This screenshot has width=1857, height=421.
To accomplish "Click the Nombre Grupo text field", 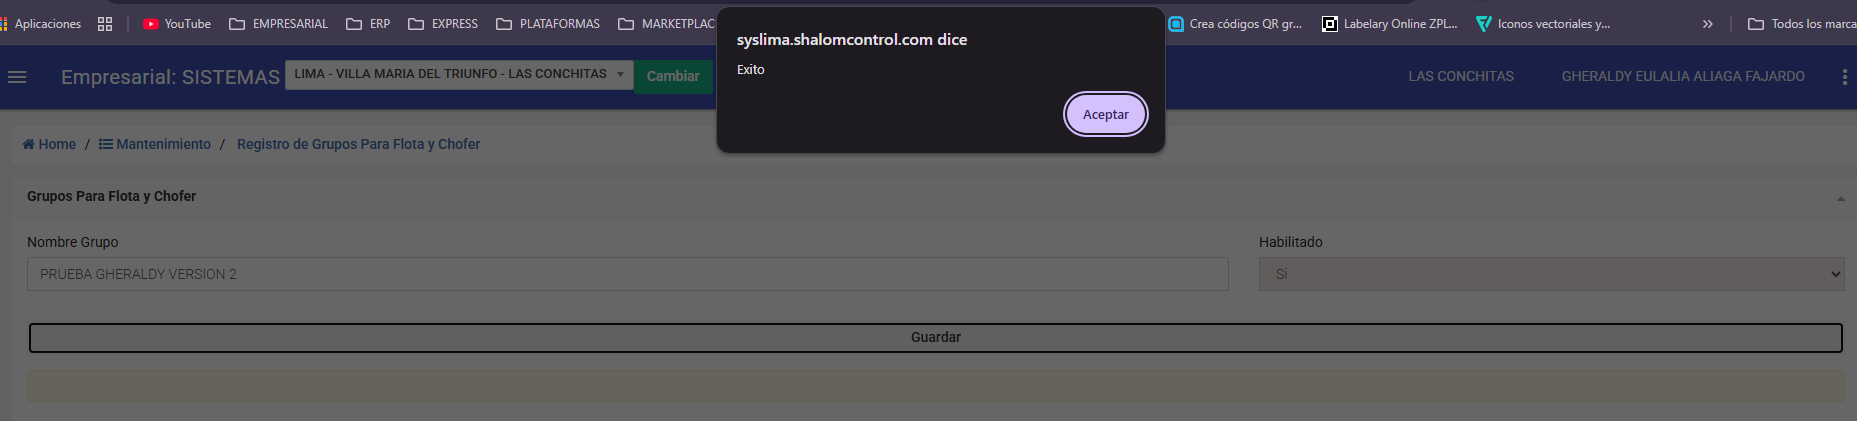I will tap(627, 274).
